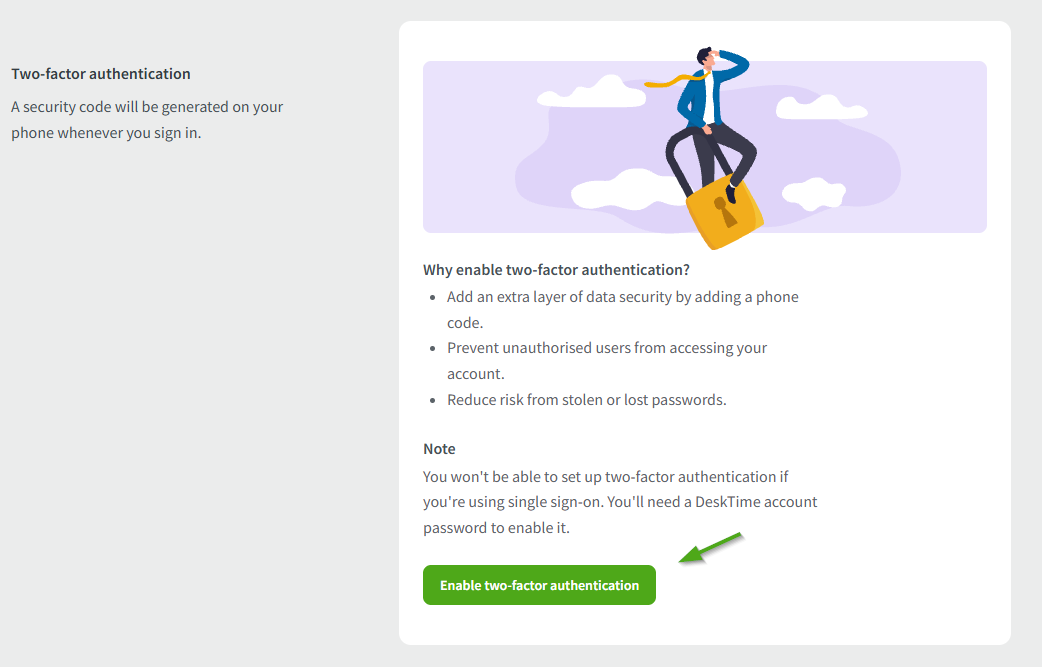The image size is (1042, 667).
Task: Click the "Note" heading
Action: tap(439, 449)
